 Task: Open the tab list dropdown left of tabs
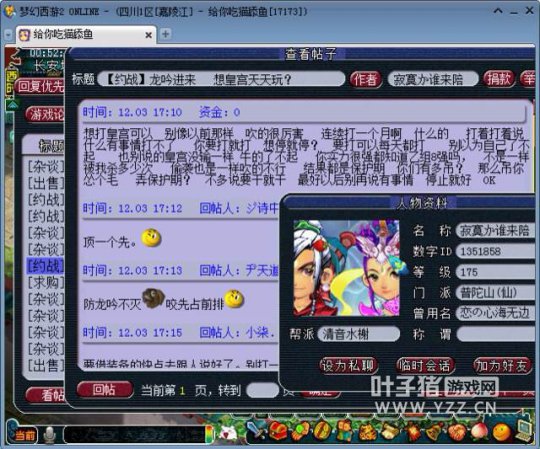click(8, 35)
